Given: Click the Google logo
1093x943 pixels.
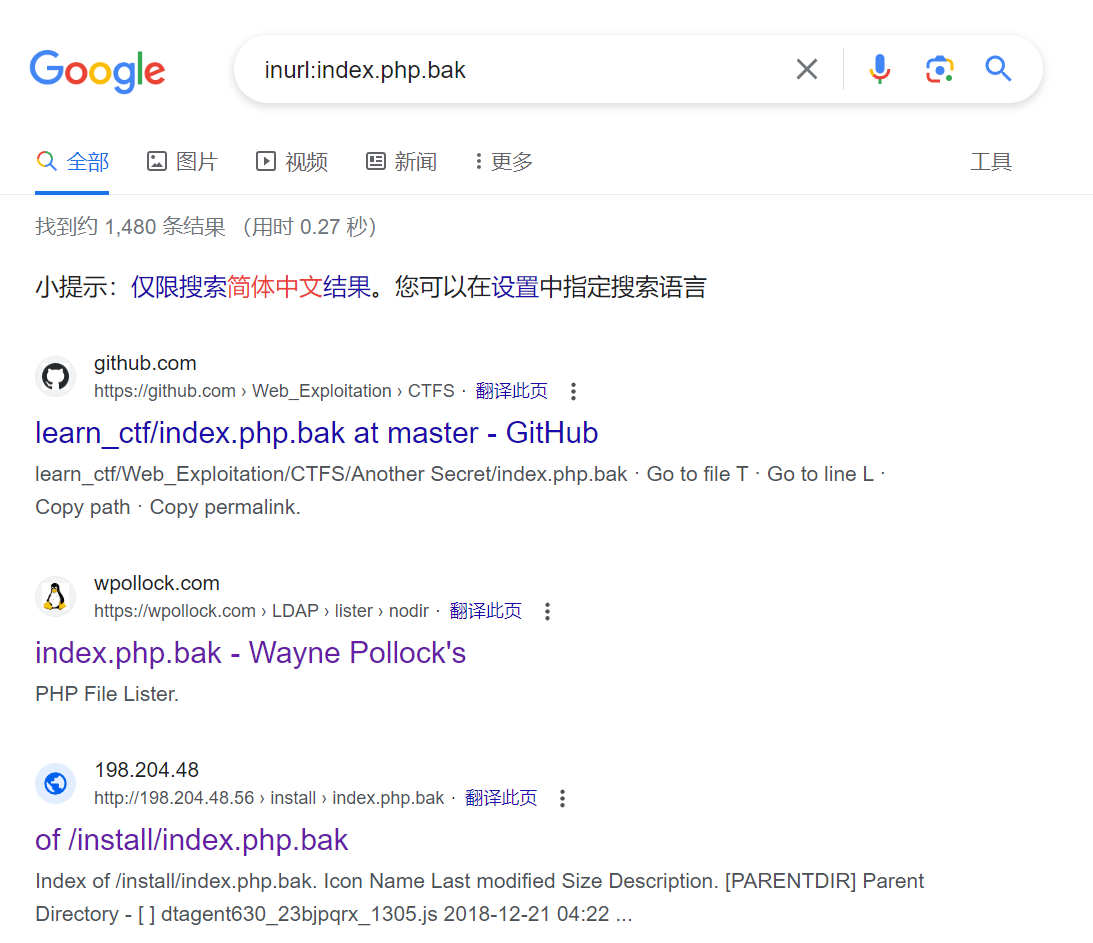Looking at the screenshot, I should (97, 70).
